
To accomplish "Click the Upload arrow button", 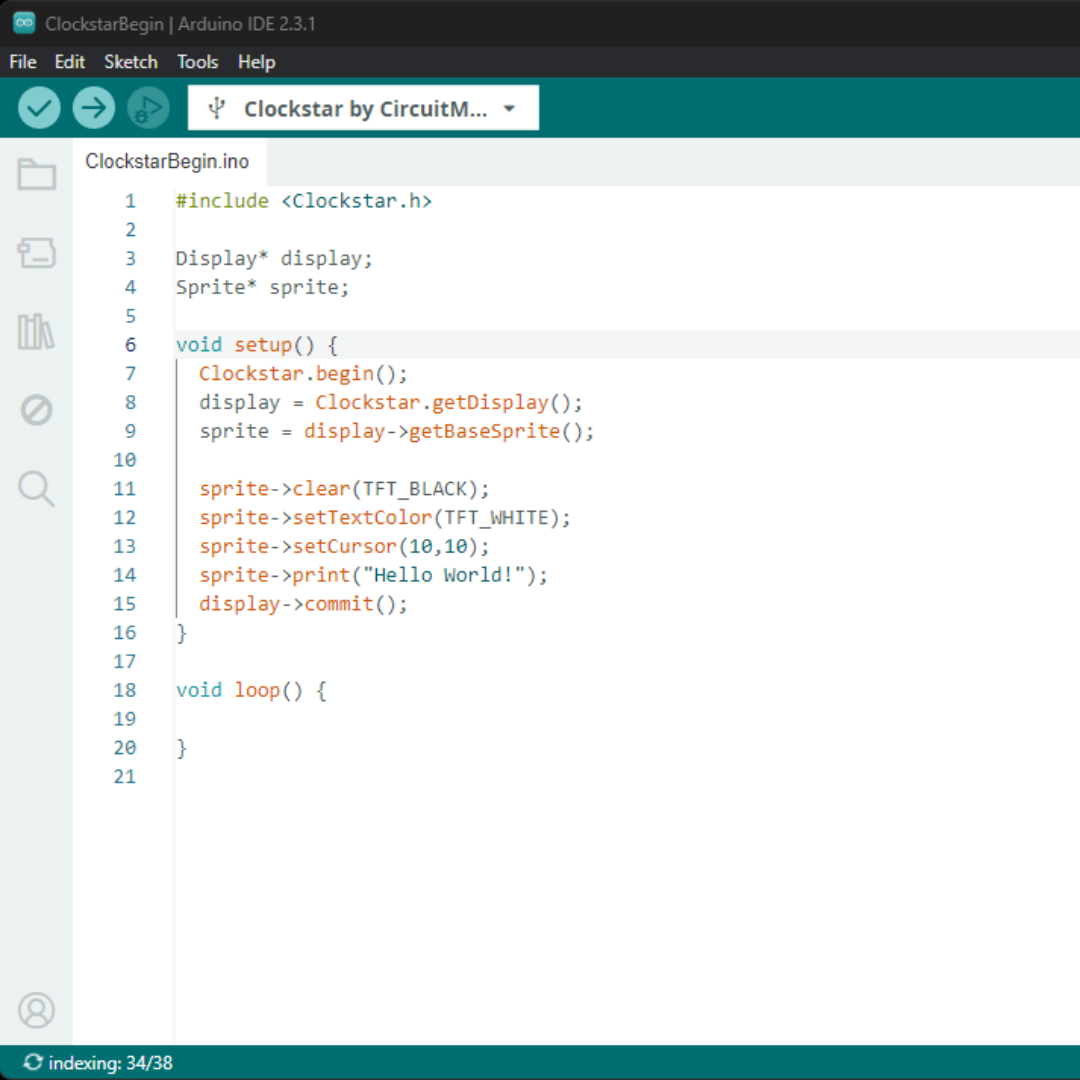I will 94,107.
